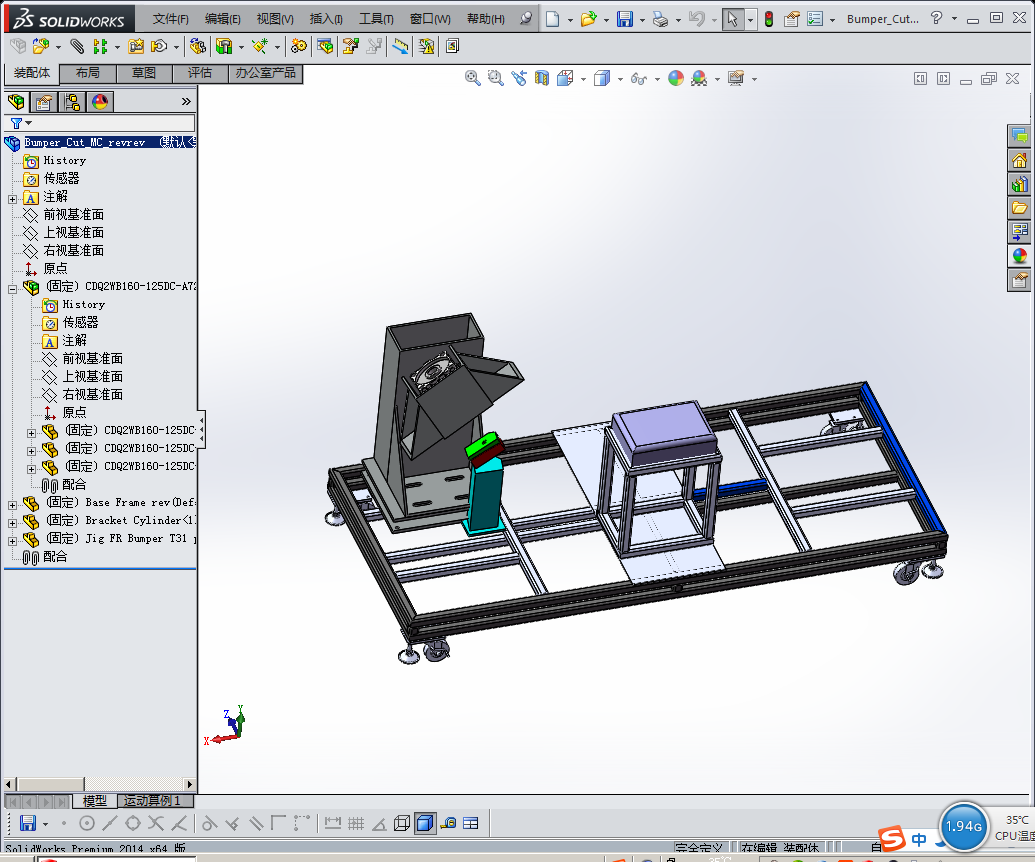Click the Mate paperclip icon
The width and height of the screenshot is (1035, 862).
pyautogui.click(x=77, y=46)
